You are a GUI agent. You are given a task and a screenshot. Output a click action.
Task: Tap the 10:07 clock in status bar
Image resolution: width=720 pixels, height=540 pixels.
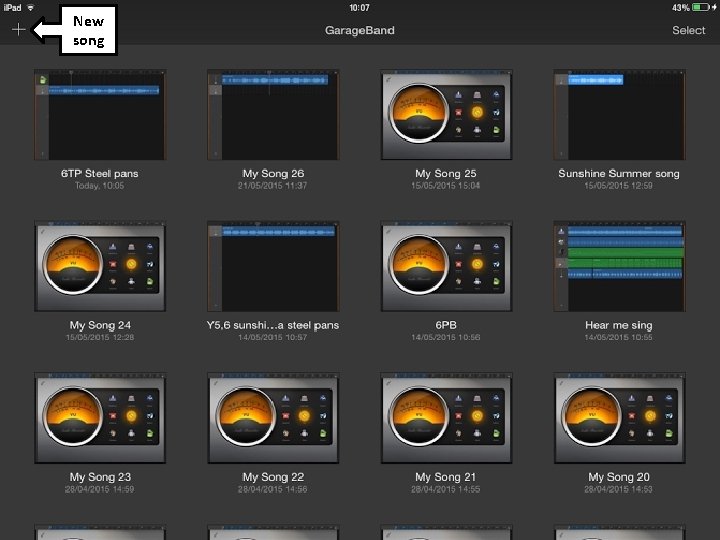click(360, 7)
